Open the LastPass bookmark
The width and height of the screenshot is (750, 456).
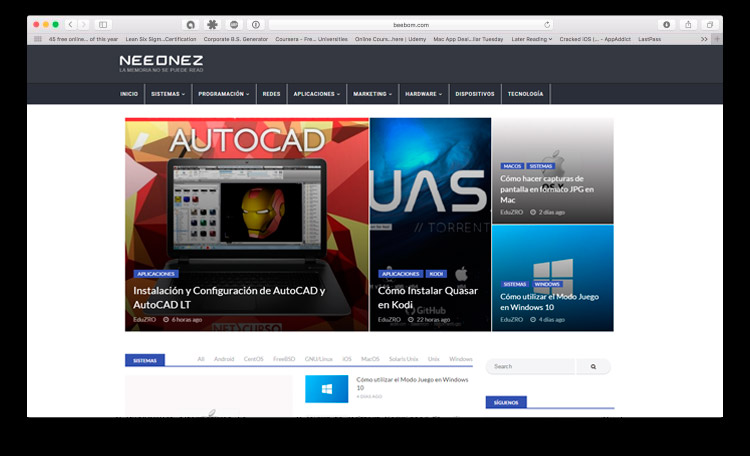tap(650, 39)
